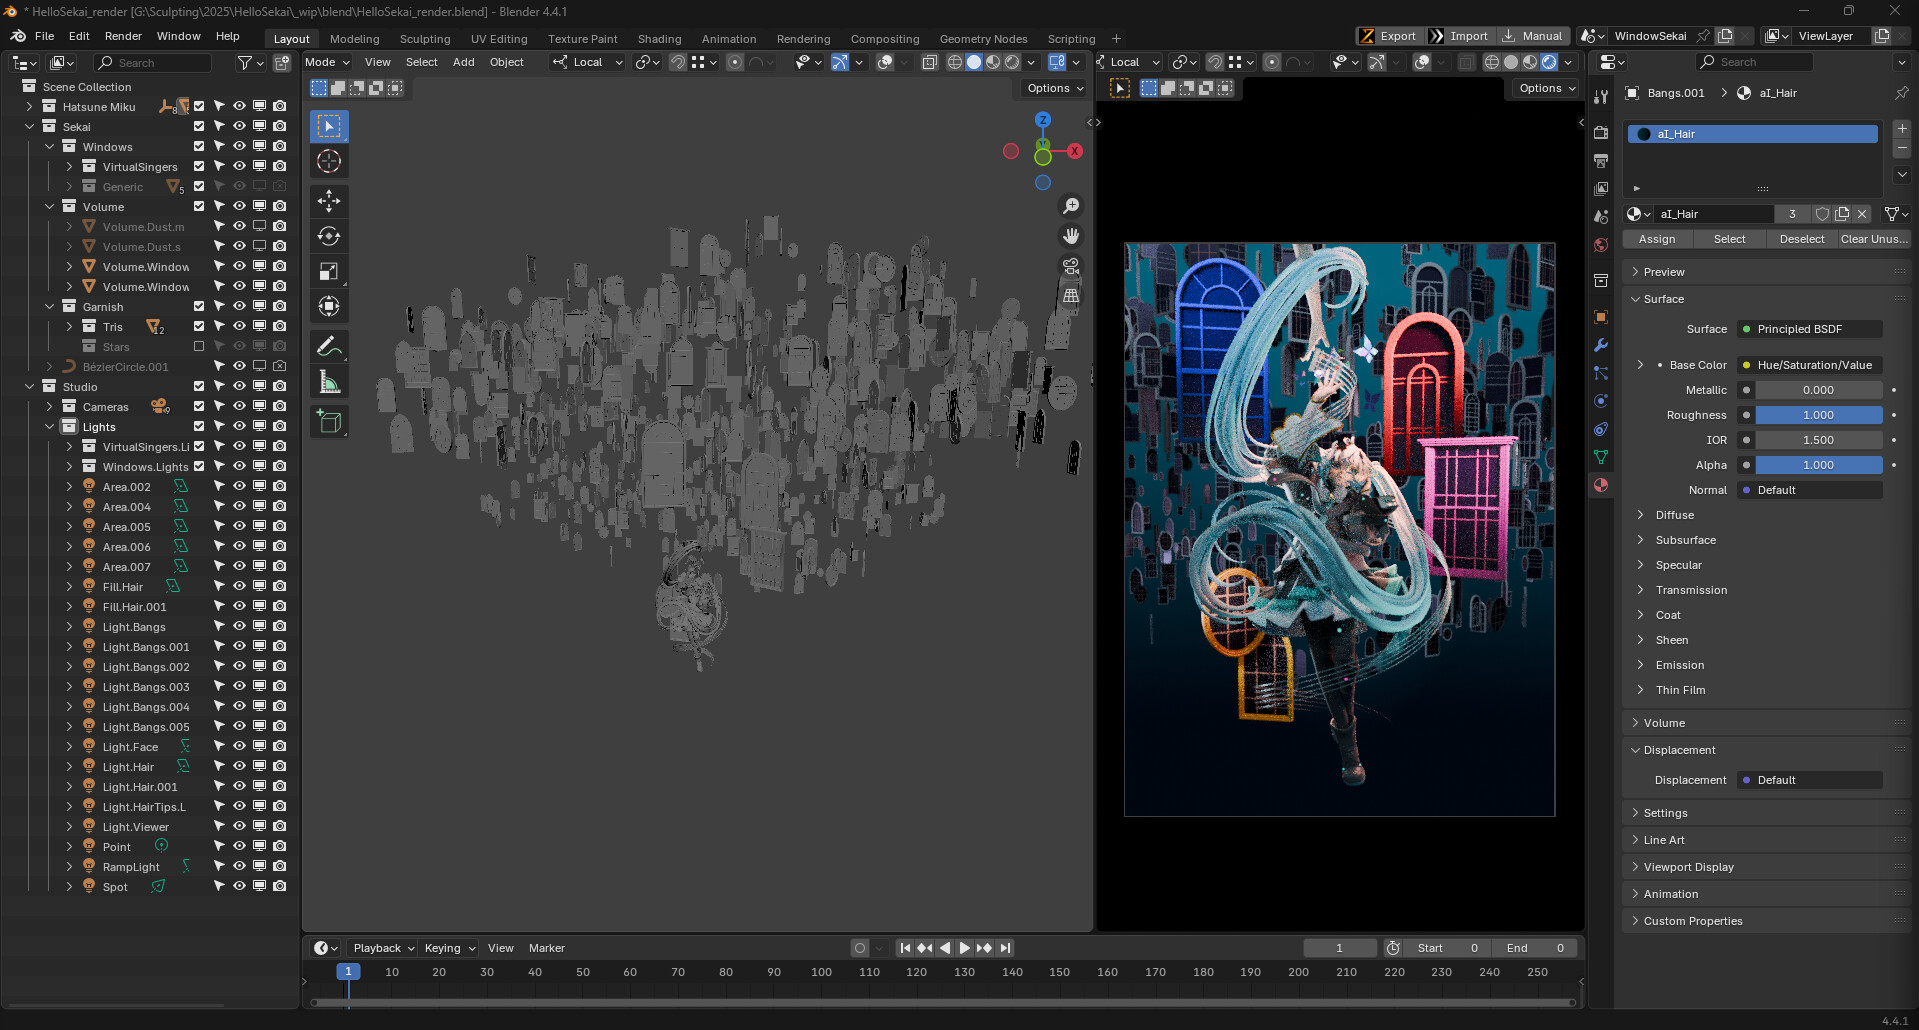1919x1030 pixels.
Task: Uncheck the Sekai collection checkbox
Action: [199, 126]
